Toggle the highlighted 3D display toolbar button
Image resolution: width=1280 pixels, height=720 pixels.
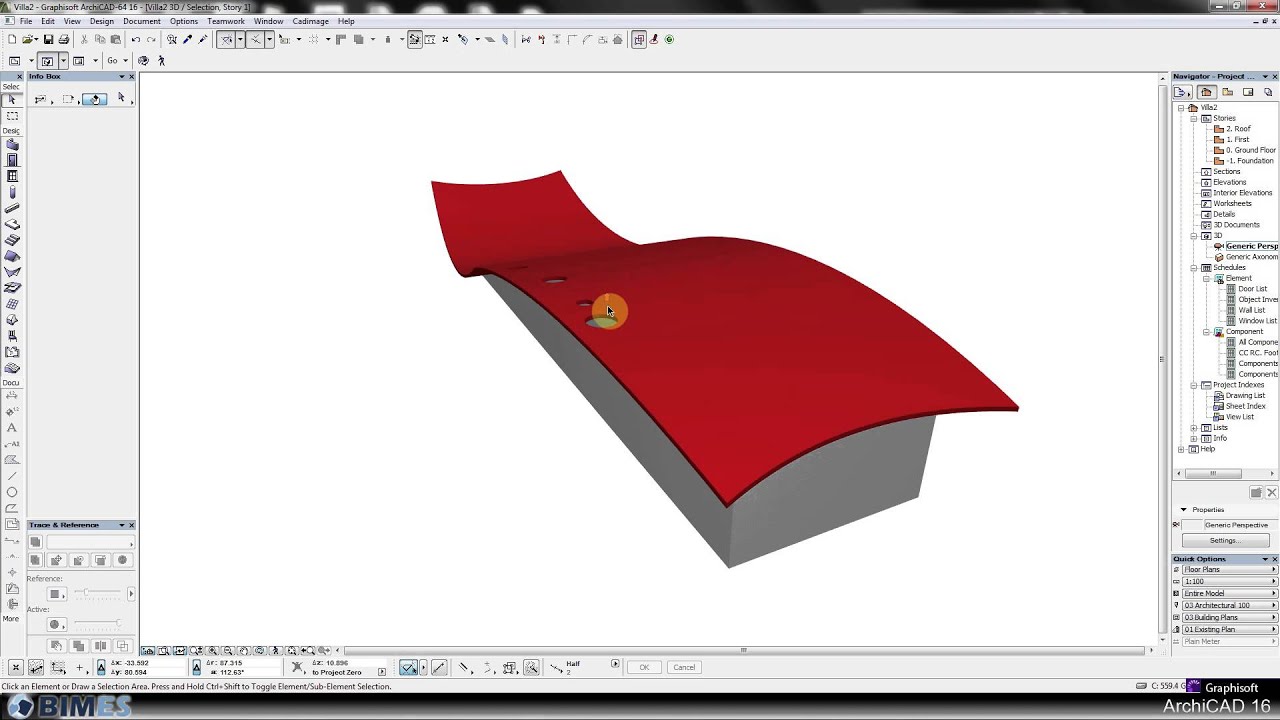point(639,40)
